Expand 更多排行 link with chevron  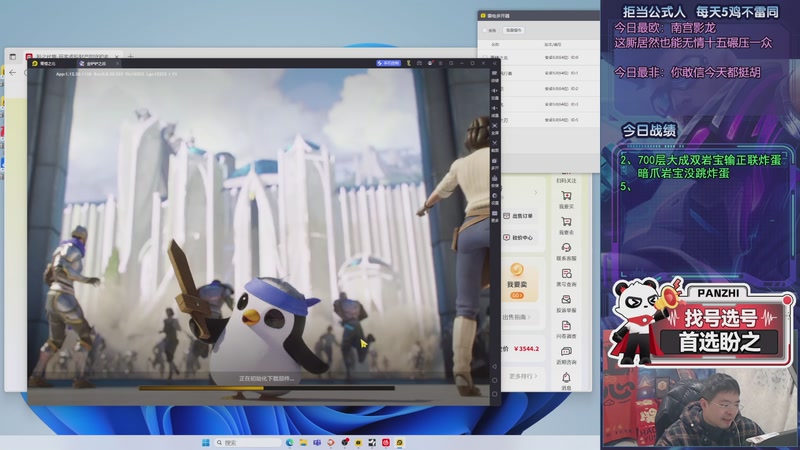tap(523, 376)
